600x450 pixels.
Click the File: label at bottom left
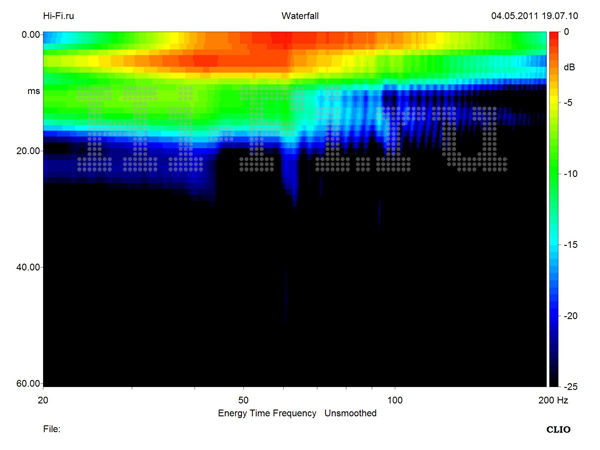tap(51, 428)
